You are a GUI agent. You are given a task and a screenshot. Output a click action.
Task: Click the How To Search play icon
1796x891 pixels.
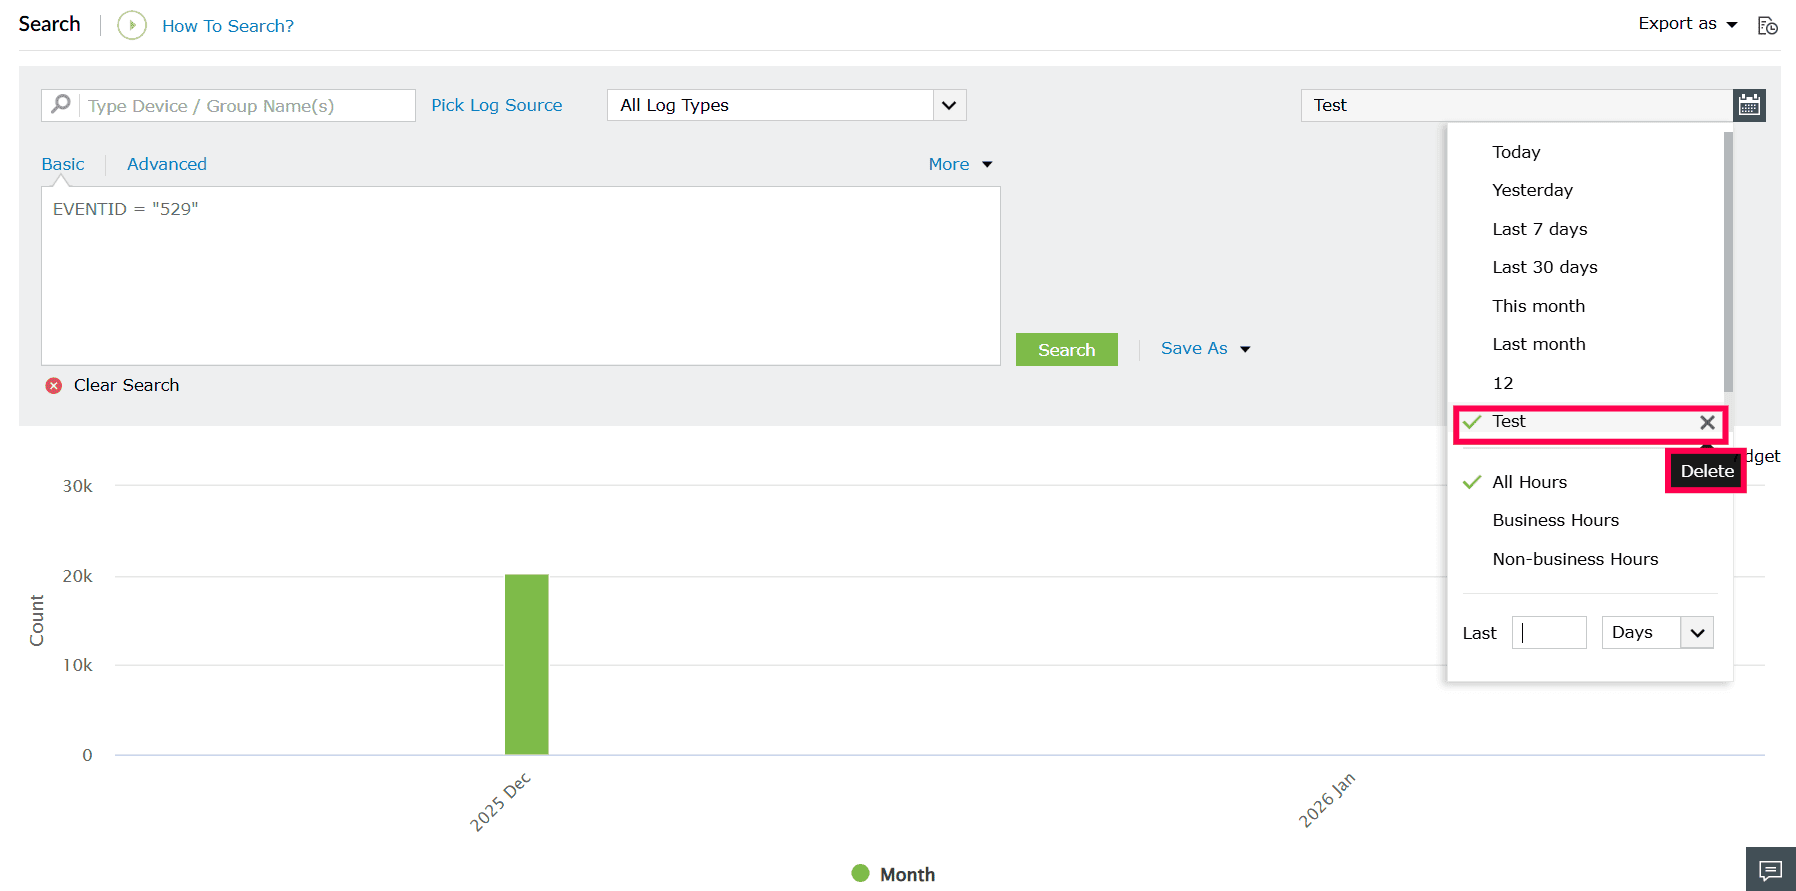pyautogui.click(x=132, y=25)
